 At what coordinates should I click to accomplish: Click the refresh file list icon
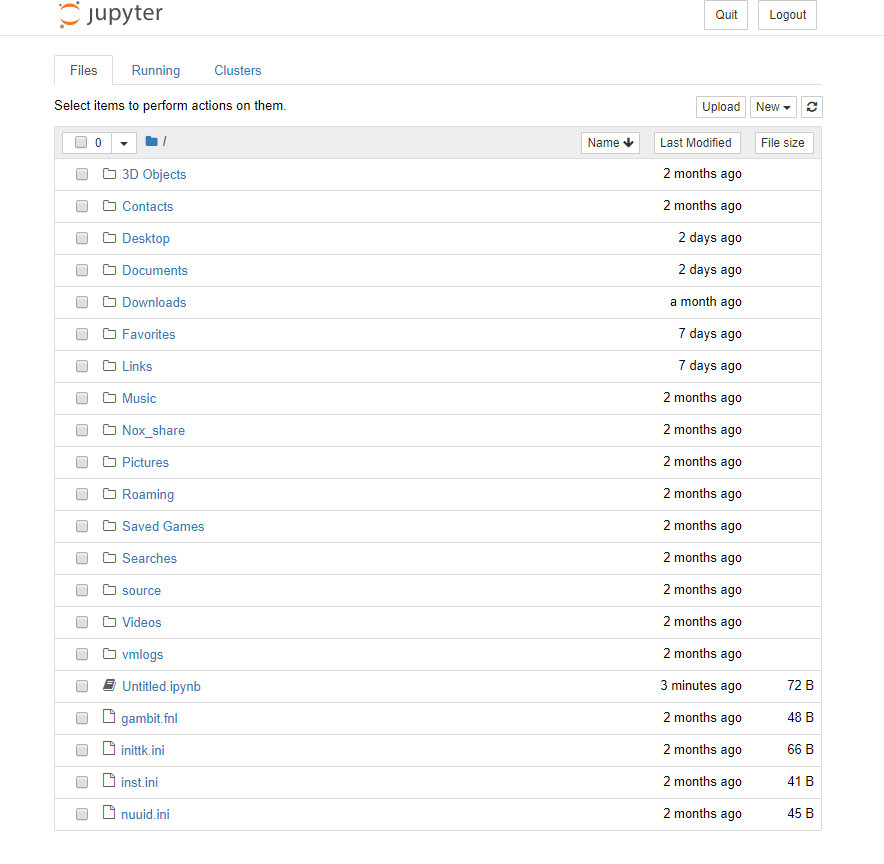tap(812, 107)
